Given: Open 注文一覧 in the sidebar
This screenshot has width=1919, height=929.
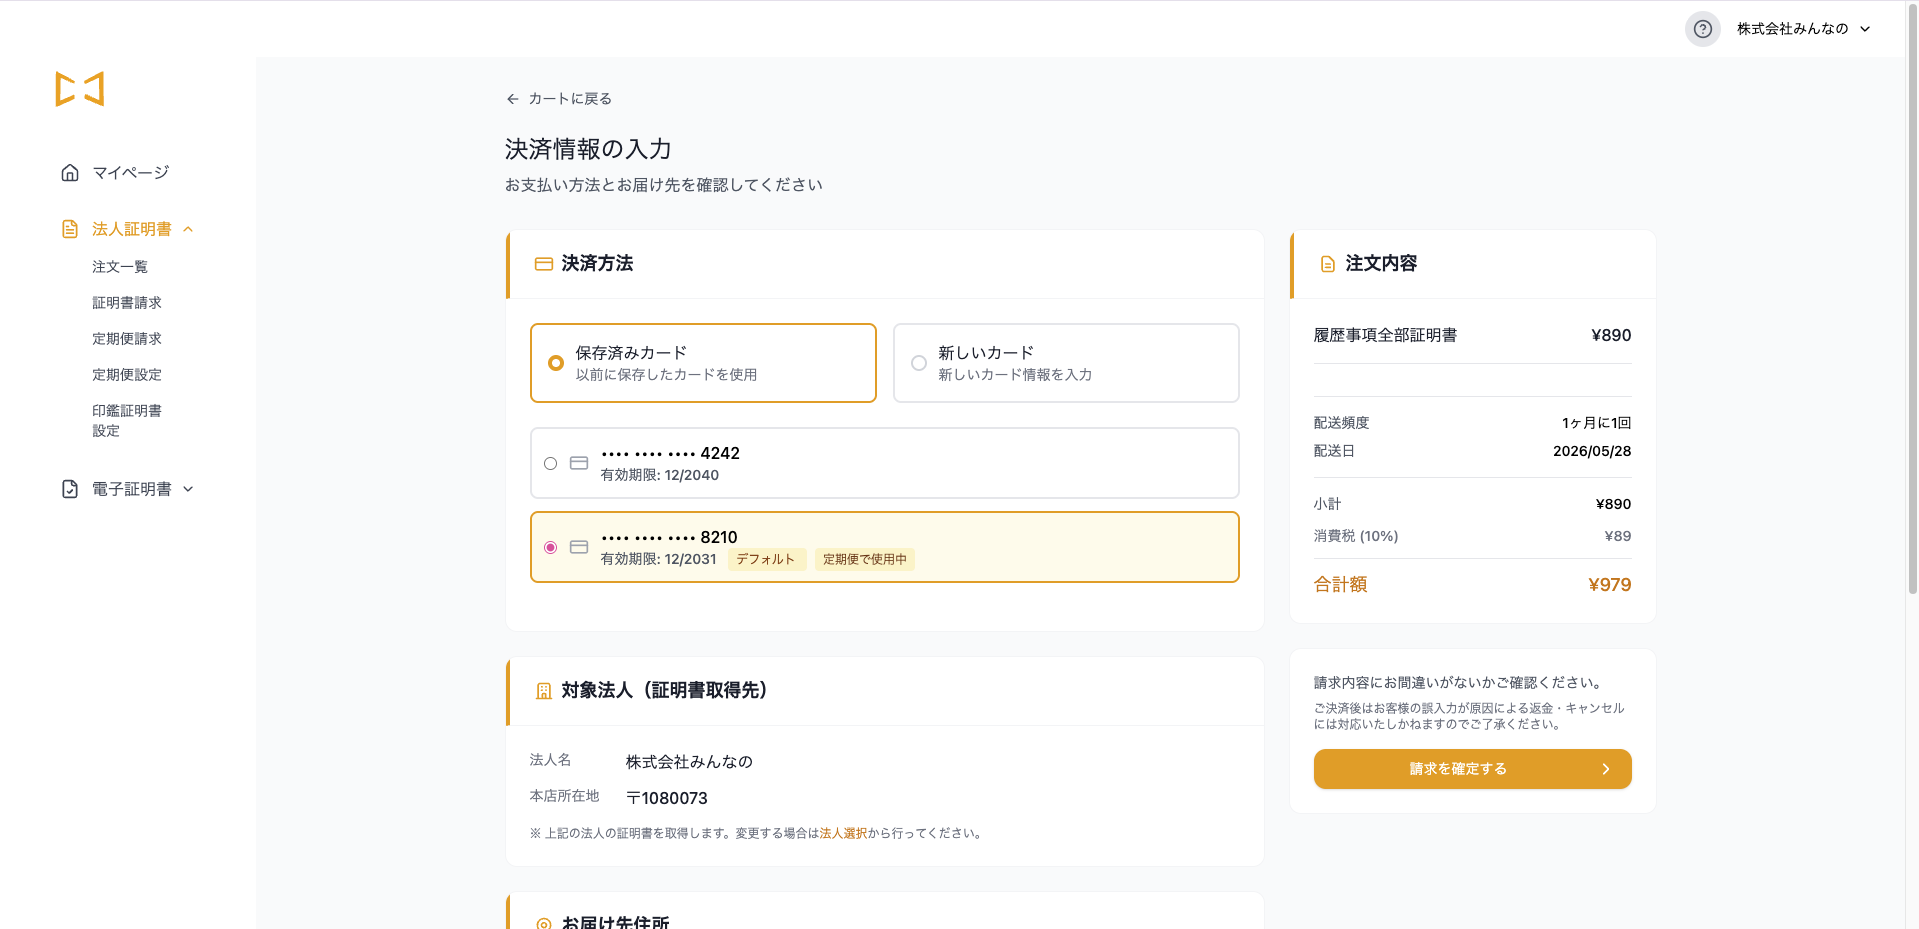Looking at the screenshot, I should 120,267.
